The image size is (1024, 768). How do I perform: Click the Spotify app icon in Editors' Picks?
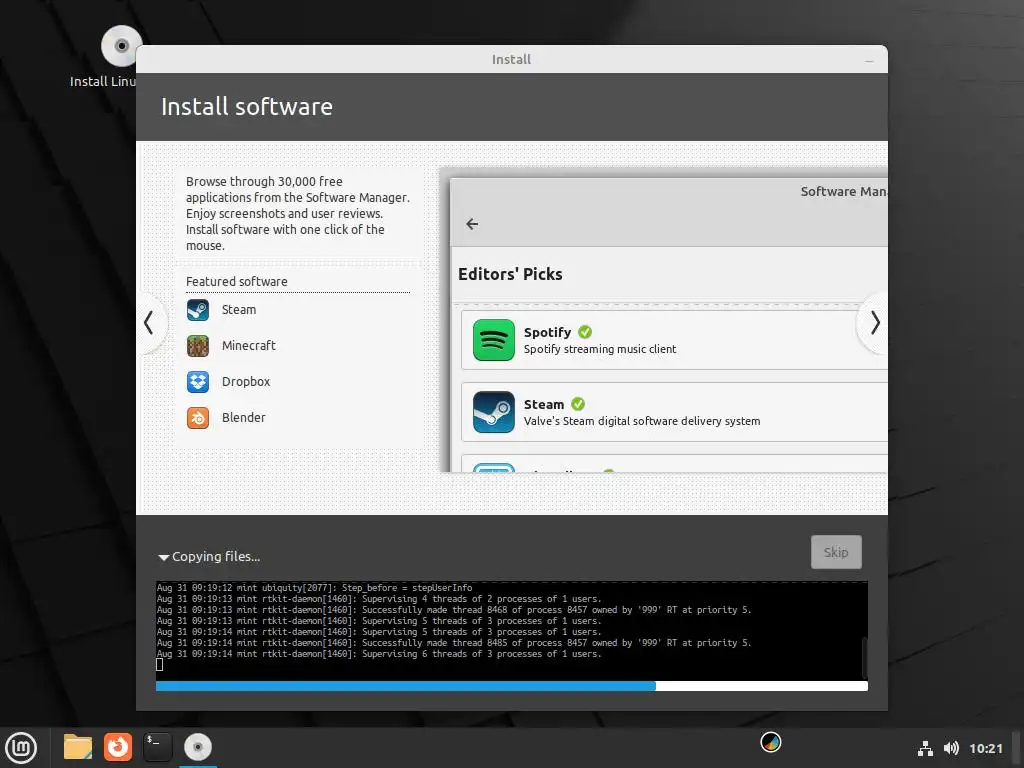tap(494, 340)
